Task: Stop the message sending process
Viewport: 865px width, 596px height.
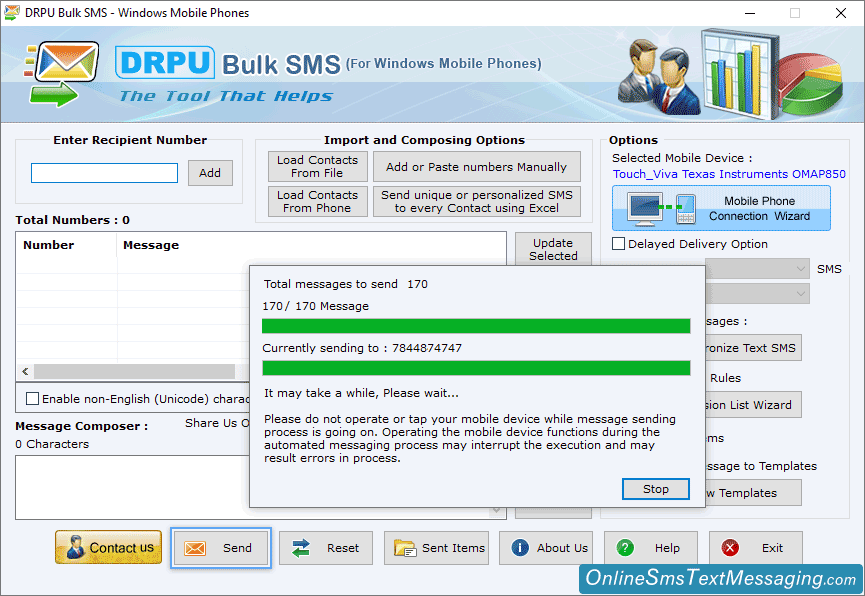Action: [x=655, y=489]
